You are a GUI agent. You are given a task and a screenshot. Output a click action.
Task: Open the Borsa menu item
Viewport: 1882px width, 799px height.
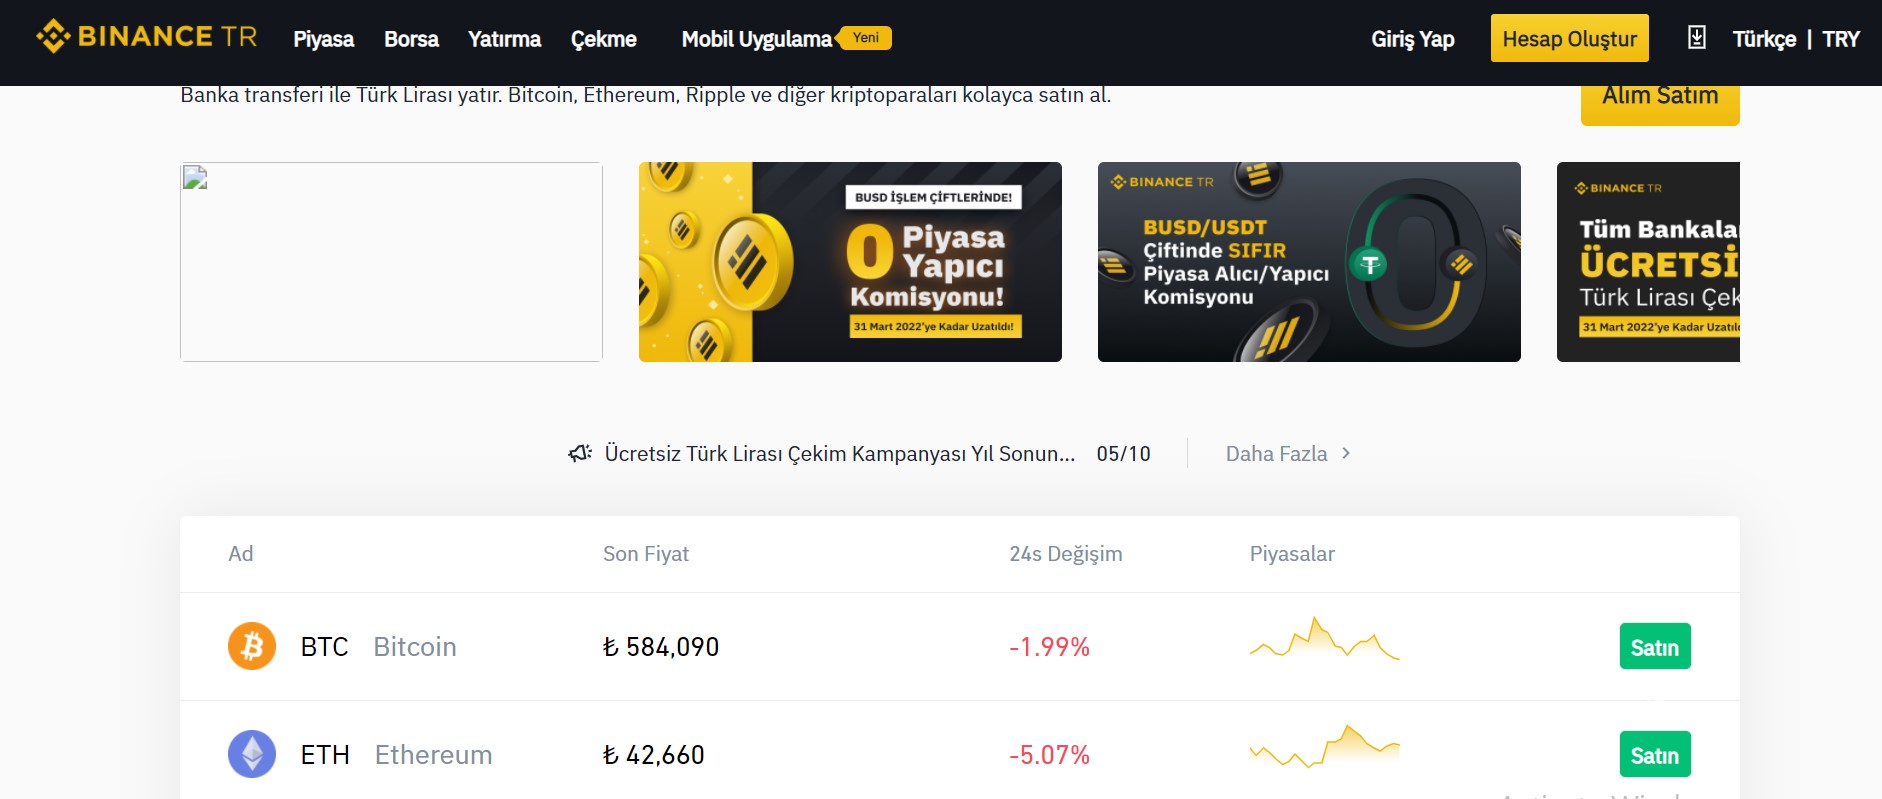click(411, 39)
